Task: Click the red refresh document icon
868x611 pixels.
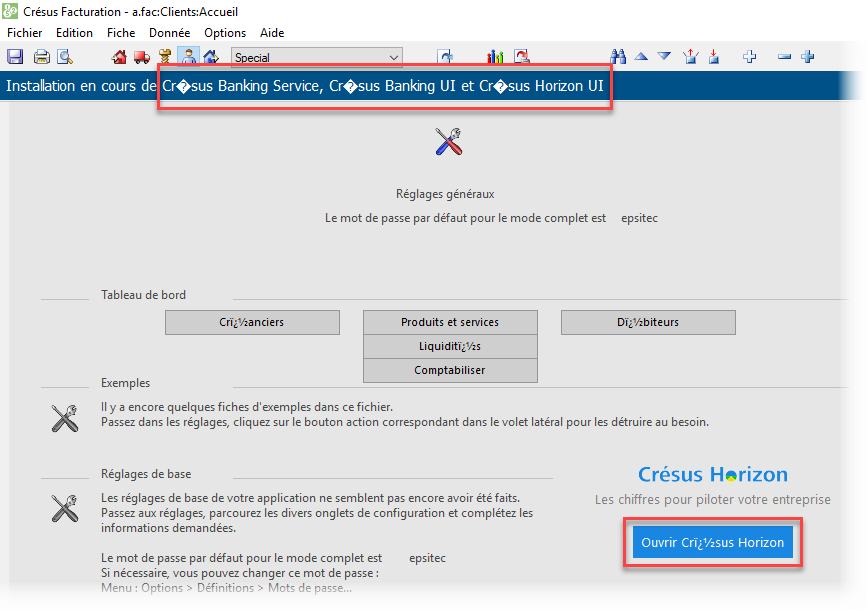Action: tap(521, 56)
